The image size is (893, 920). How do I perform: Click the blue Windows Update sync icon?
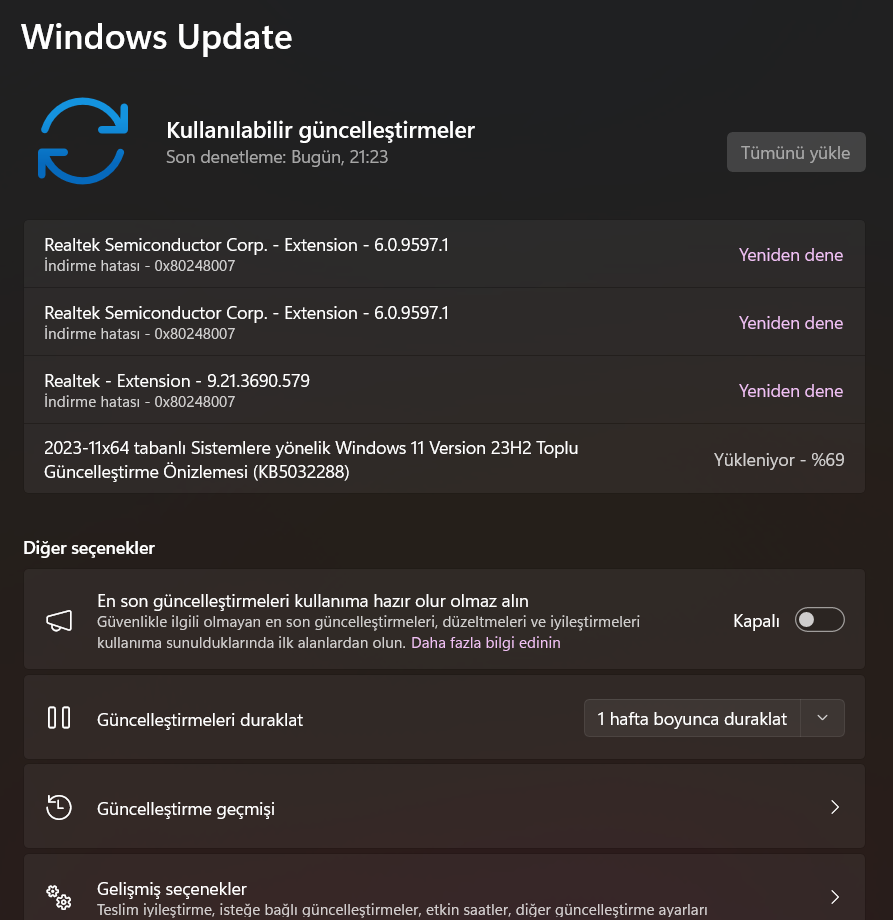click(83, 141)
